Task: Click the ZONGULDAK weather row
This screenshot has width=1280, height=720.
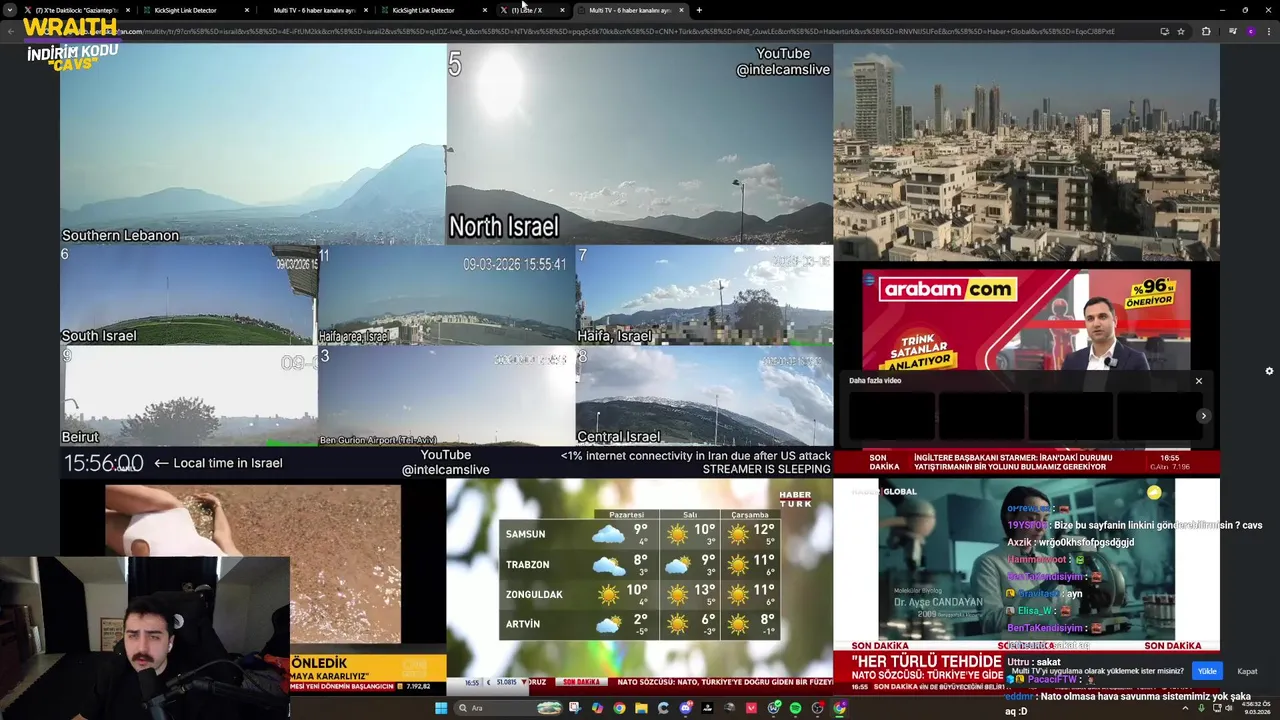Action: tap(638, 594)
